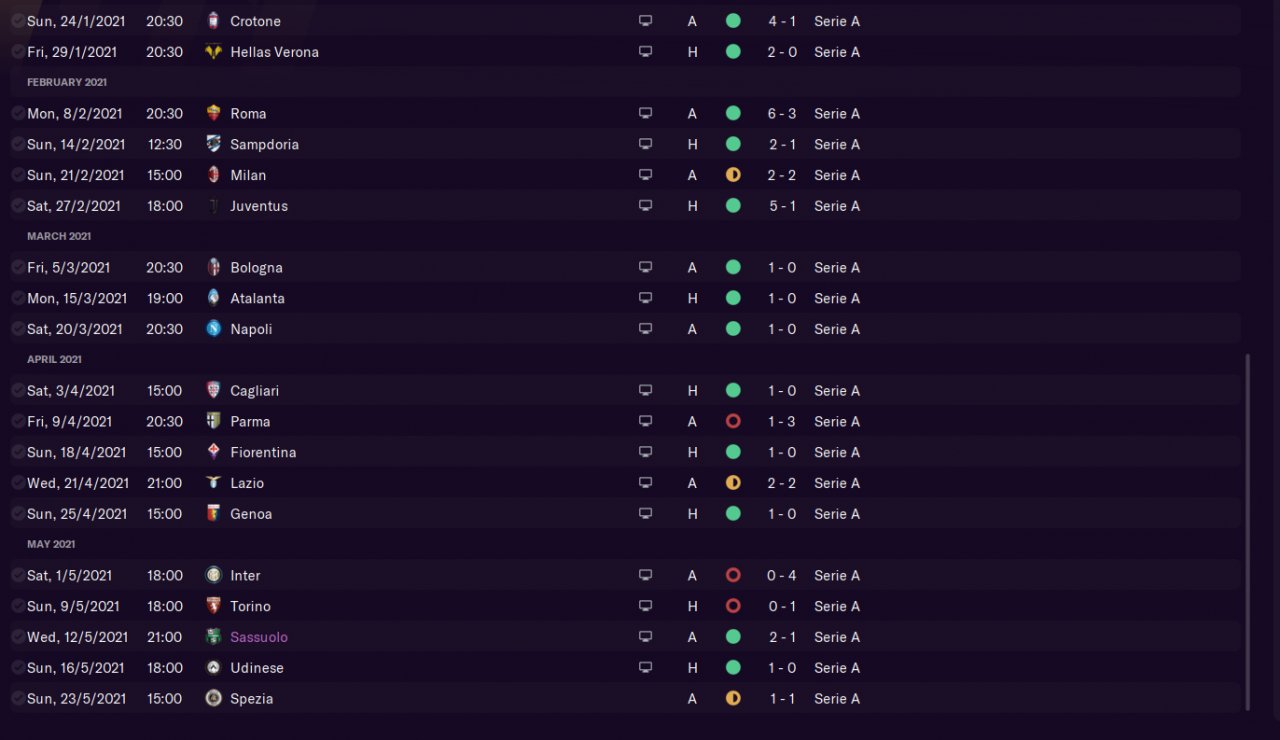This screenshot has width=1280, height=740.
Task: Open the Lazio team name link
Action: click(x=247, y=483)
